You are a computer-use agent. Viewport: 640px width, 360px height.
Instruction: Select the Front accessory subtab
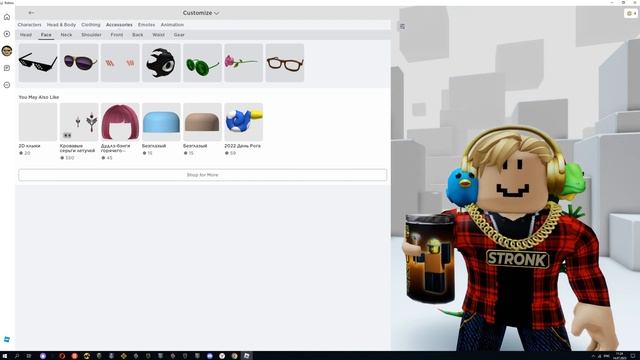point(117,35)
